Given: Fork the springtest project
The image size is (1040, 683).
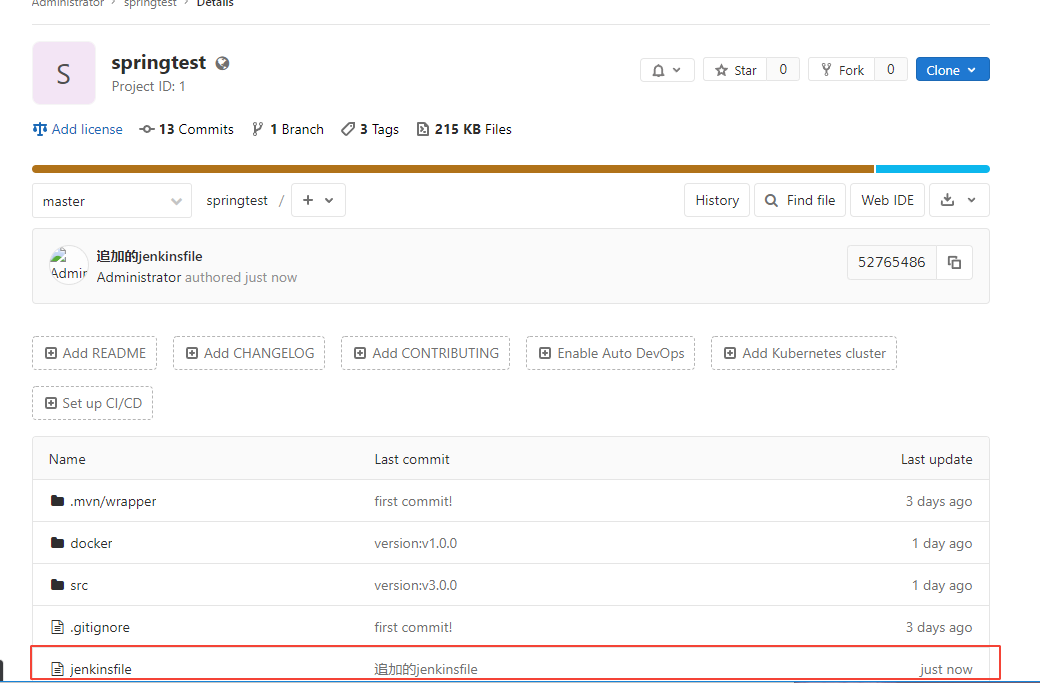Looking at the screenshot, I should click(x=842, y=70).
